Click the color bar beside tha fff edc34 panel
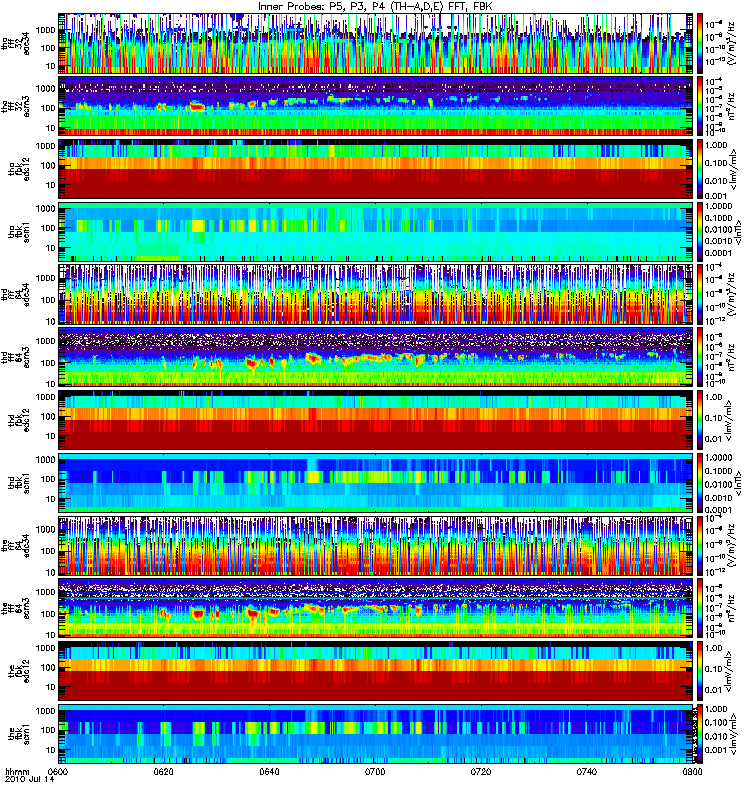 pos(700,43)
